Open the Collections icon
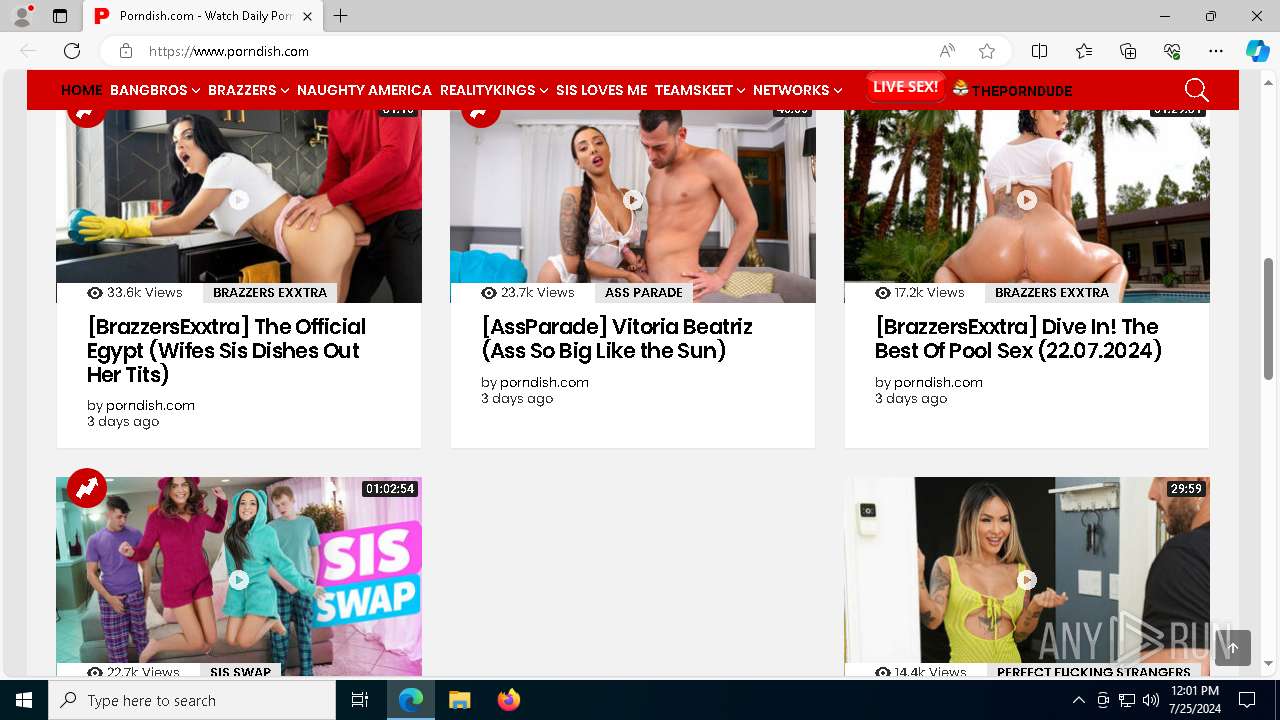 click(x=1128, y=51)
